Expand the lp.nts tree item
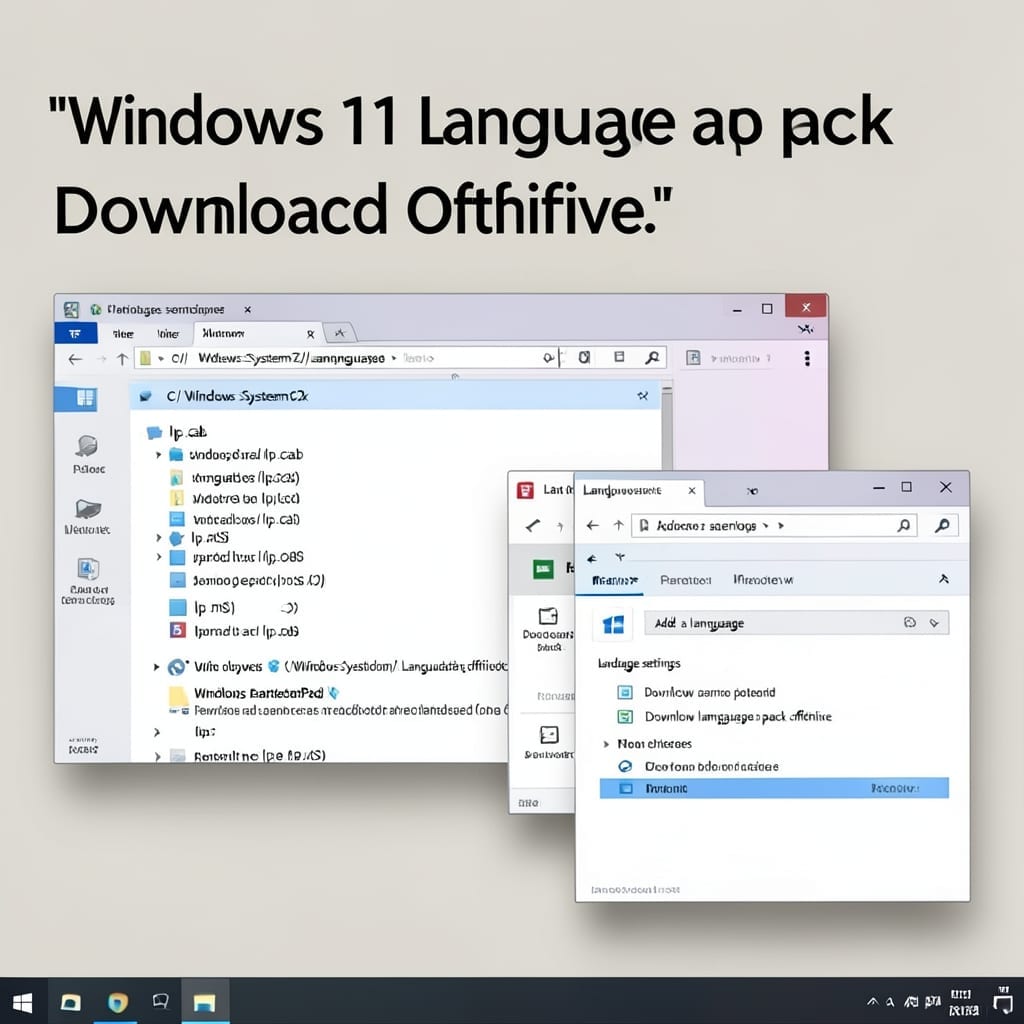Image resolution: width=1024 pixels, height=1024 pixels. 158,537
